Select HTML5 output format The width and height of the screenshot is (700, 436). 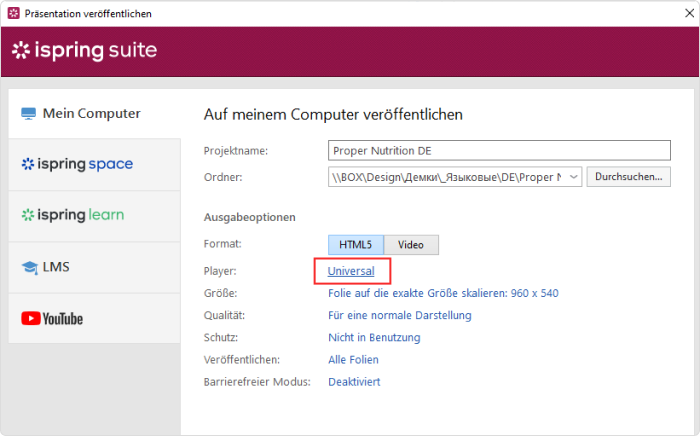(356, 245)
